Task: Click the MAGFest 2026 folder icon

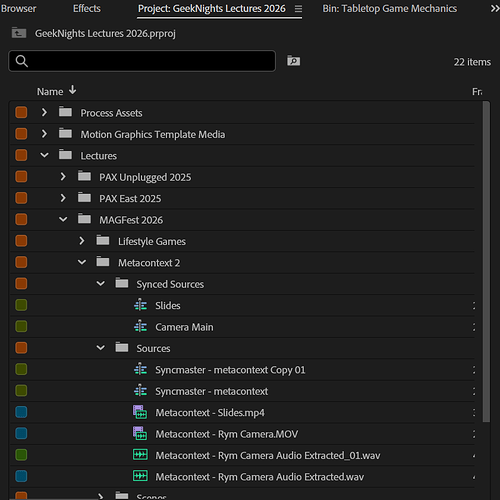Action: tap(84, 219)
